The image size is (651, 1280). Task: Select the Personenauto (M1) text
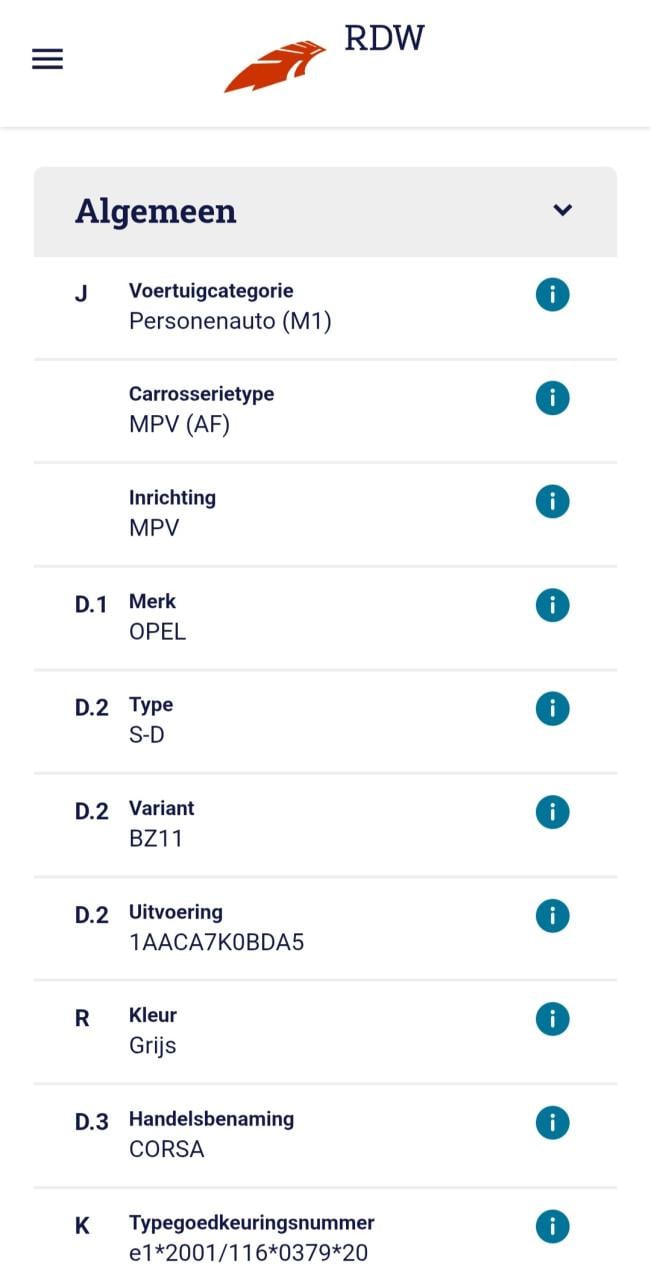pyautogui.click(x=230, y=321)
